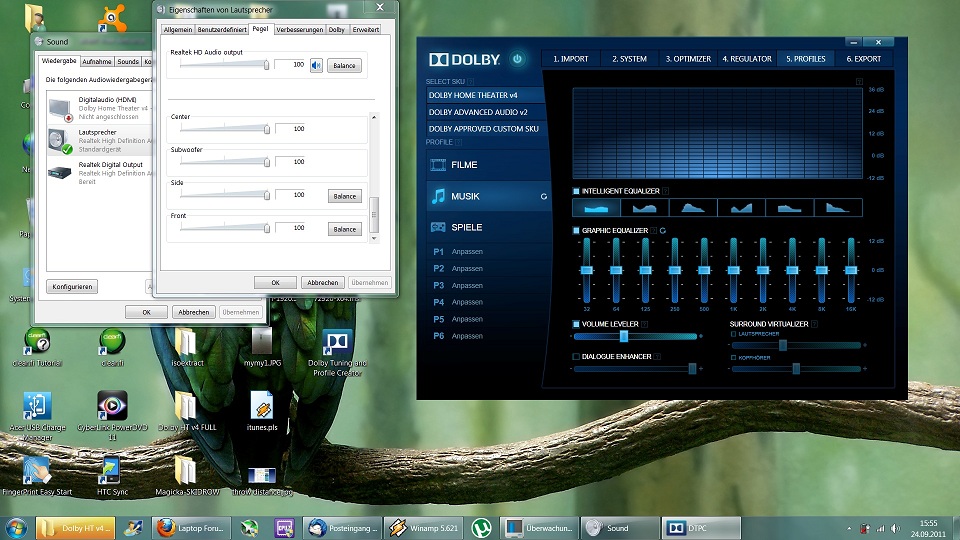Select the sixth Intelligent Equalizer preset curve
The height and width of the screenshot is (540, 960).
(838, 208)
